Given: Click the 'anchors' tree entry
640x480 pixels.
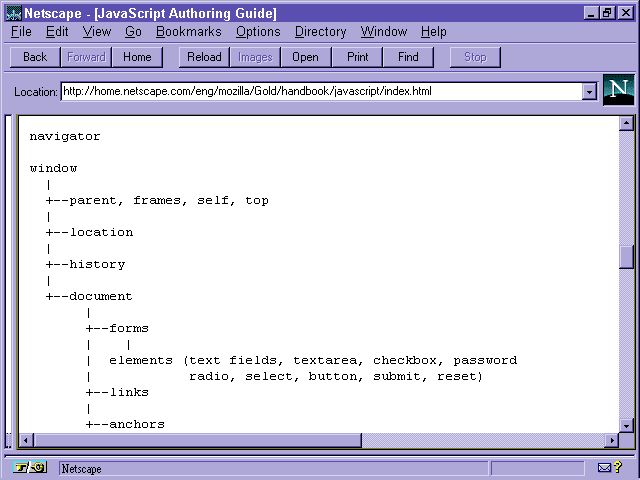Looking at the screenshot, I should coord(137,424).
